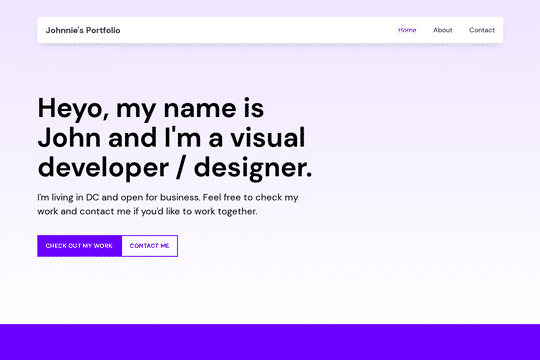
Task: Click the solid purple band at the bottom
Action: click(270, 342)
